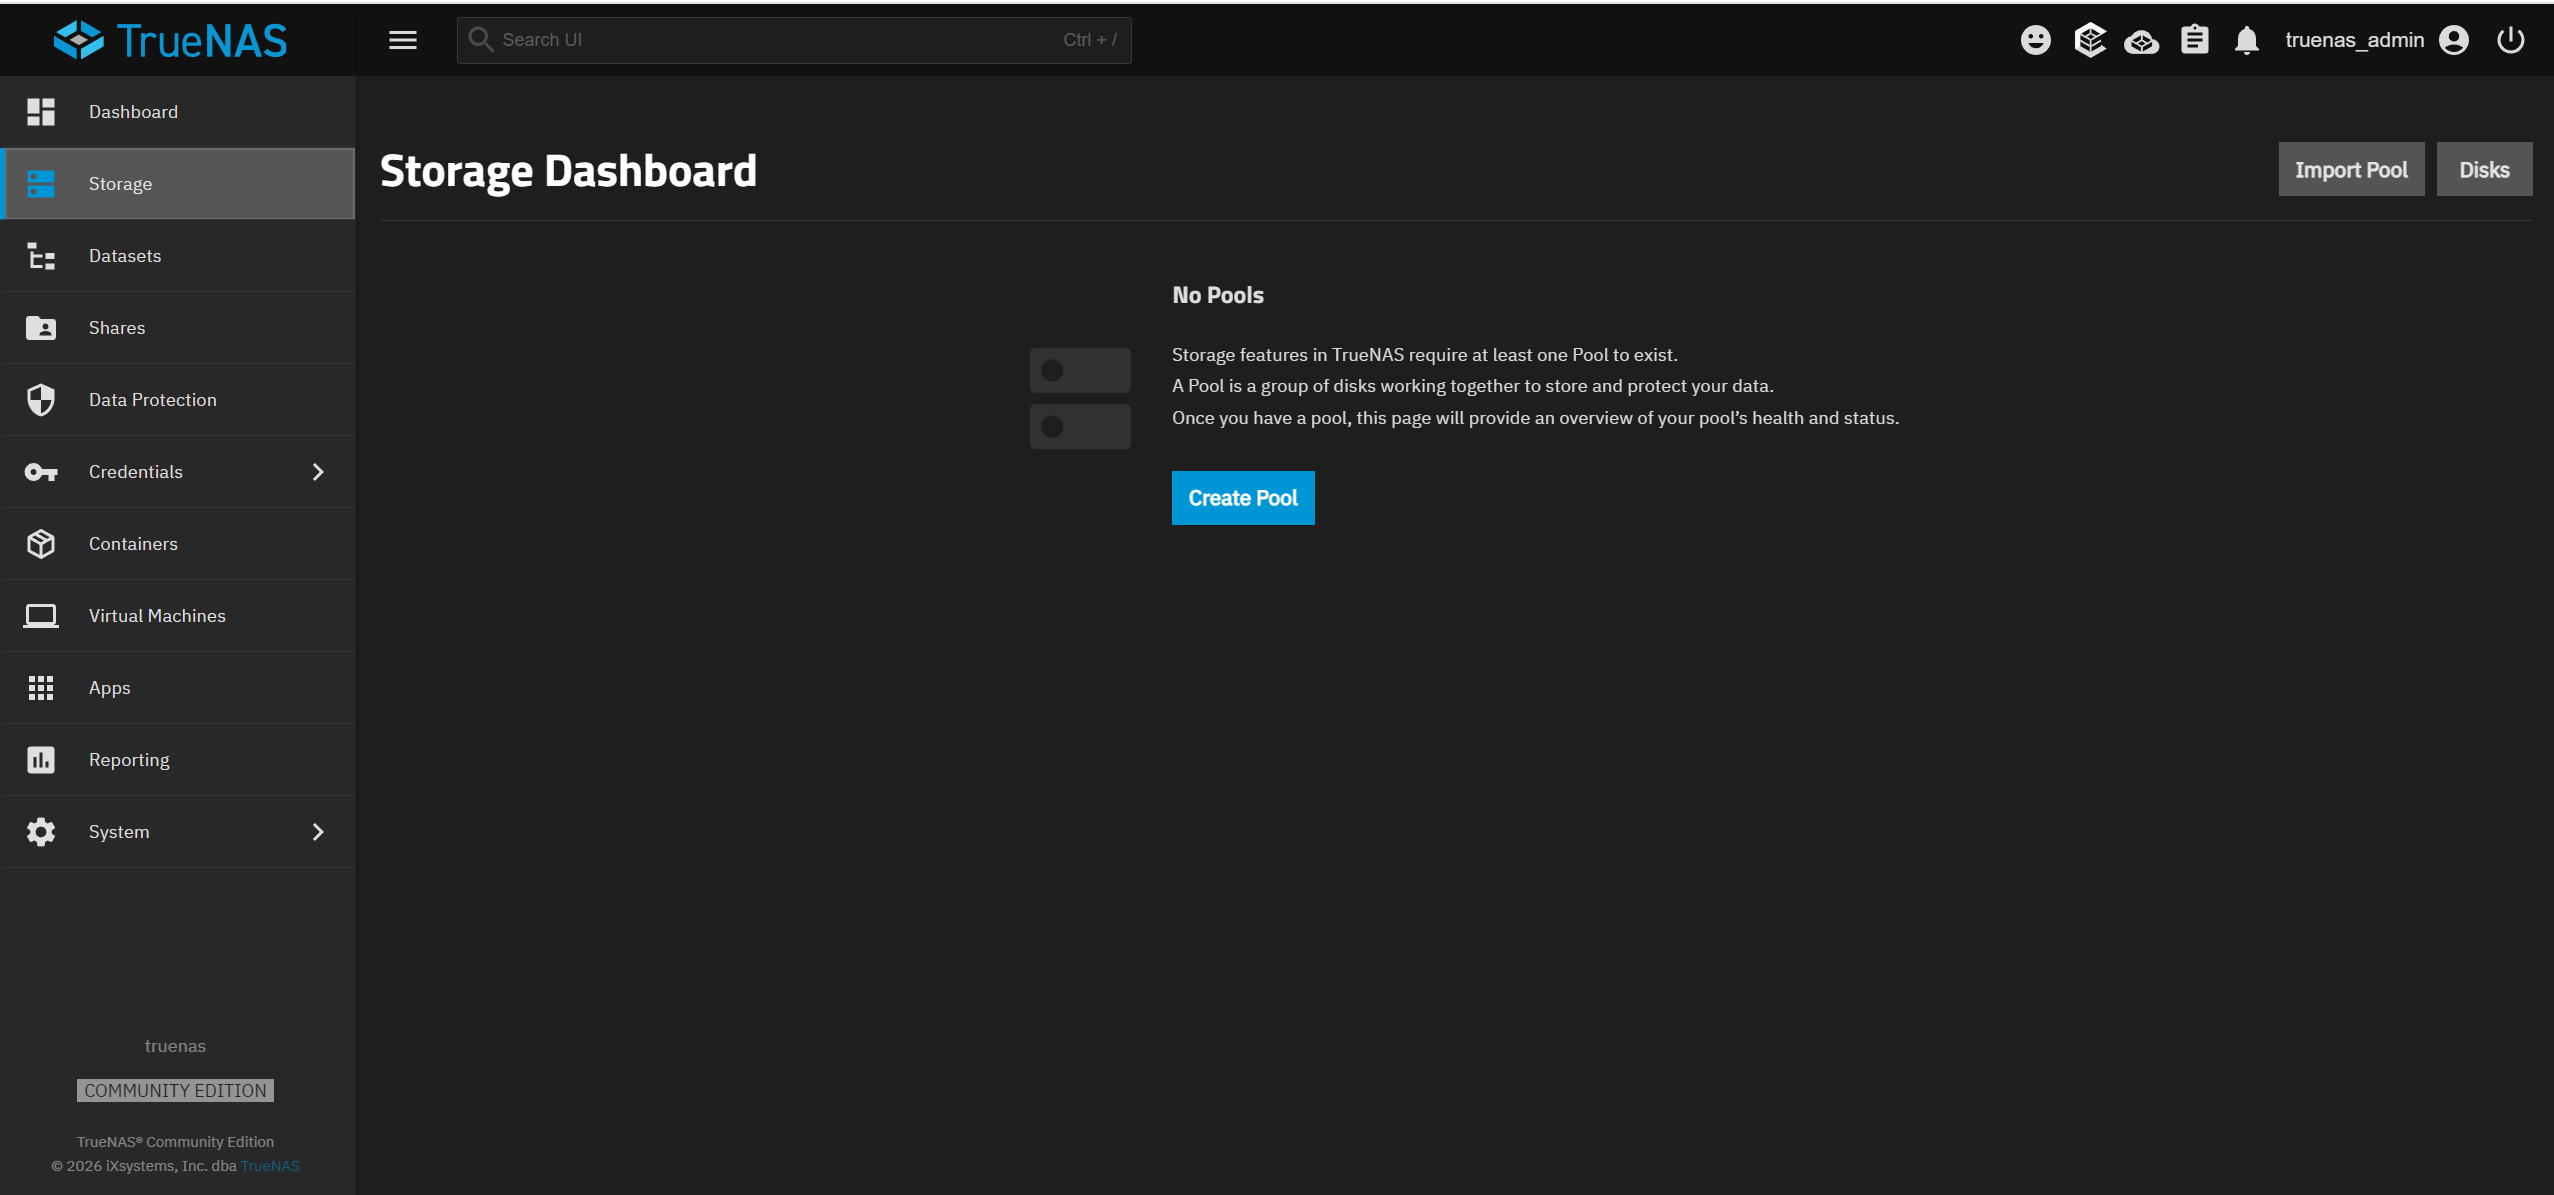The height and width of the screenshot is (1195, 2554).
Task: Open the Credentials menu label
Action: point(136,472)
